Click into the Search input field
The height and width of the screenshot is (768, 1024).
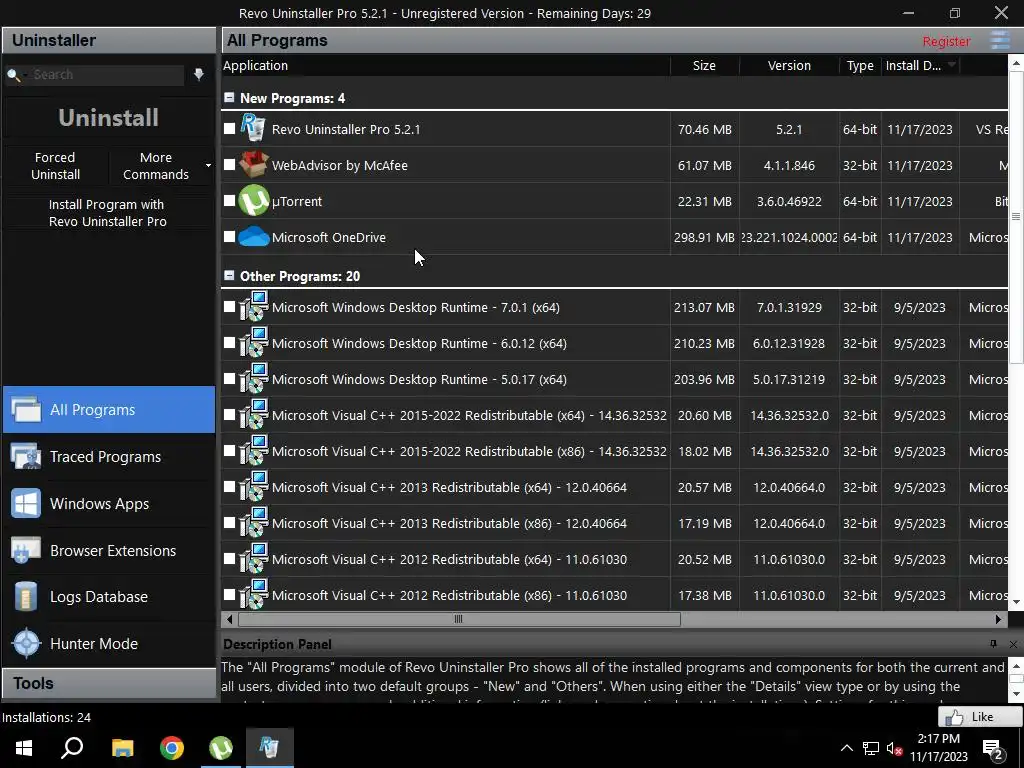(x=104, y=75)
